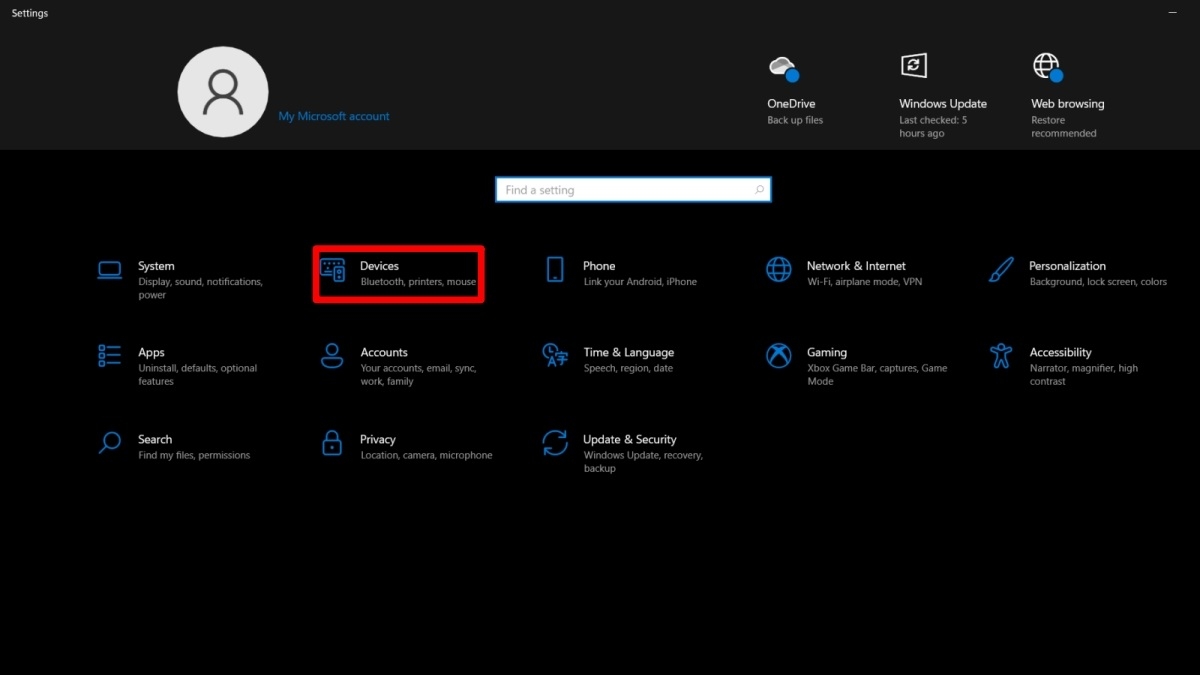Image resolution: width=1200 pixels, height=675 pixels.
Task: Open My Microsoft account link
Action: pyautogui.click(x=334, y=116)
